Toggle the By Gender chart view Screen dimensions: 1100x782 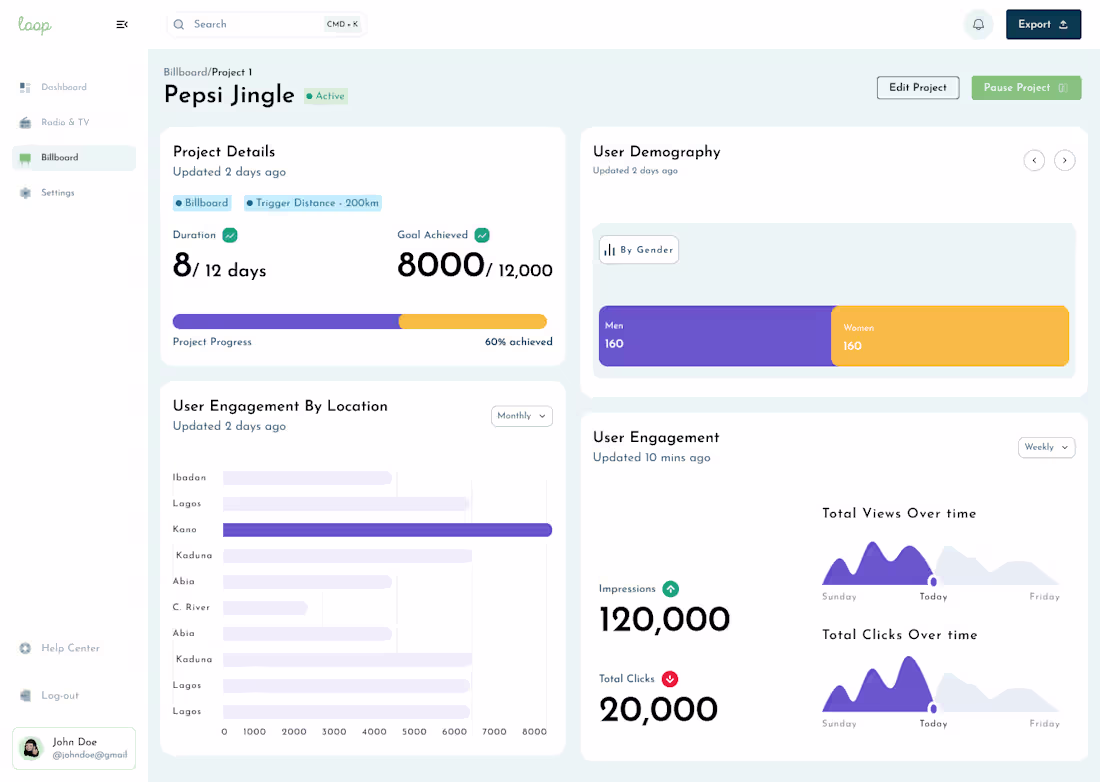[638, 249]
